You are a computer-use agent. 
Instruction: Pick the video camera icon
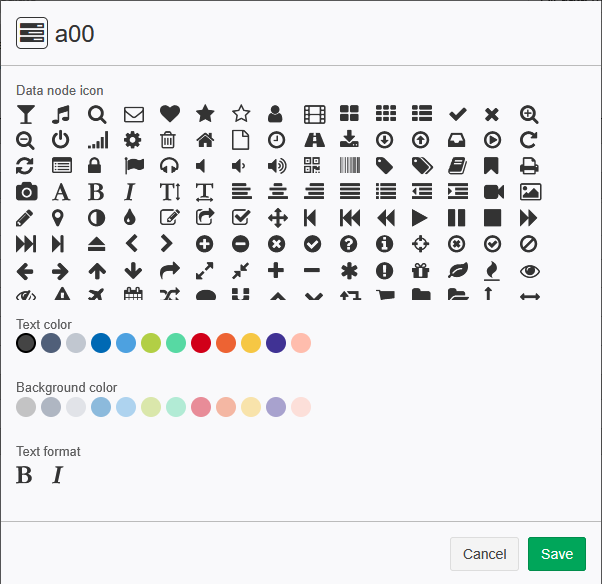494,192
